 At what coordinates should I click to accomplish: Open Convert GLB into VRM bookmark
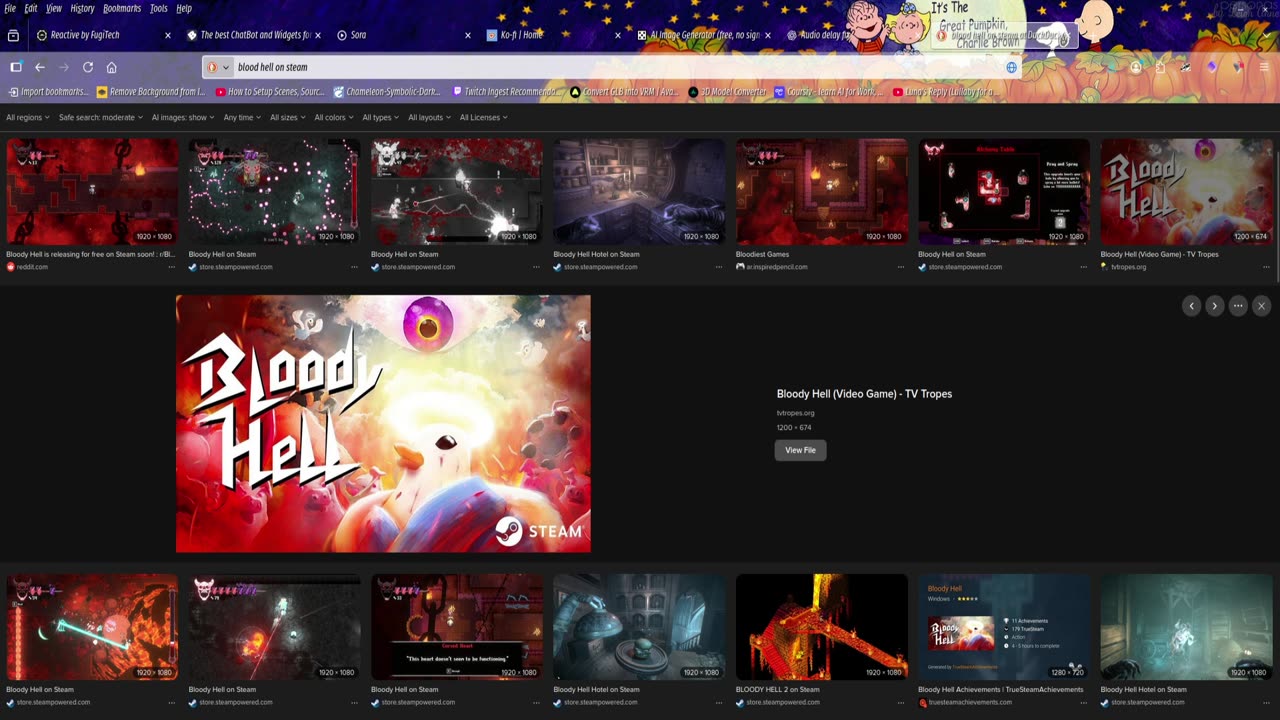pos(624,92)
